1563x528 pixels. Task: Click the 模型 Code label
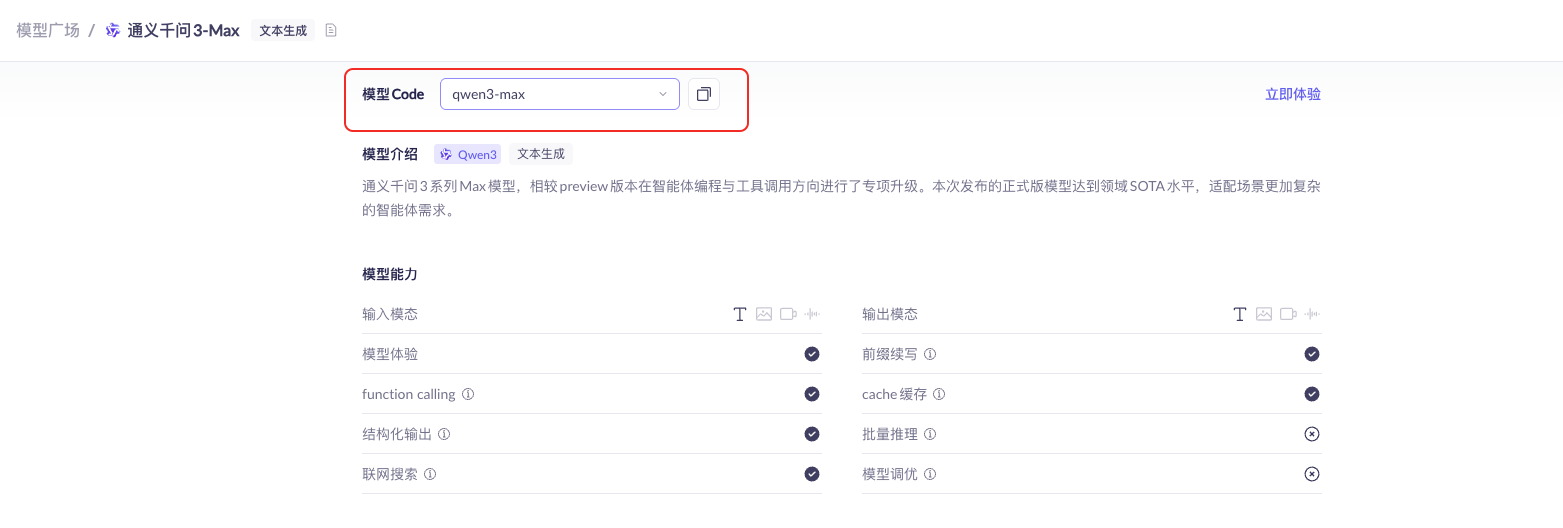coord(393,94)
